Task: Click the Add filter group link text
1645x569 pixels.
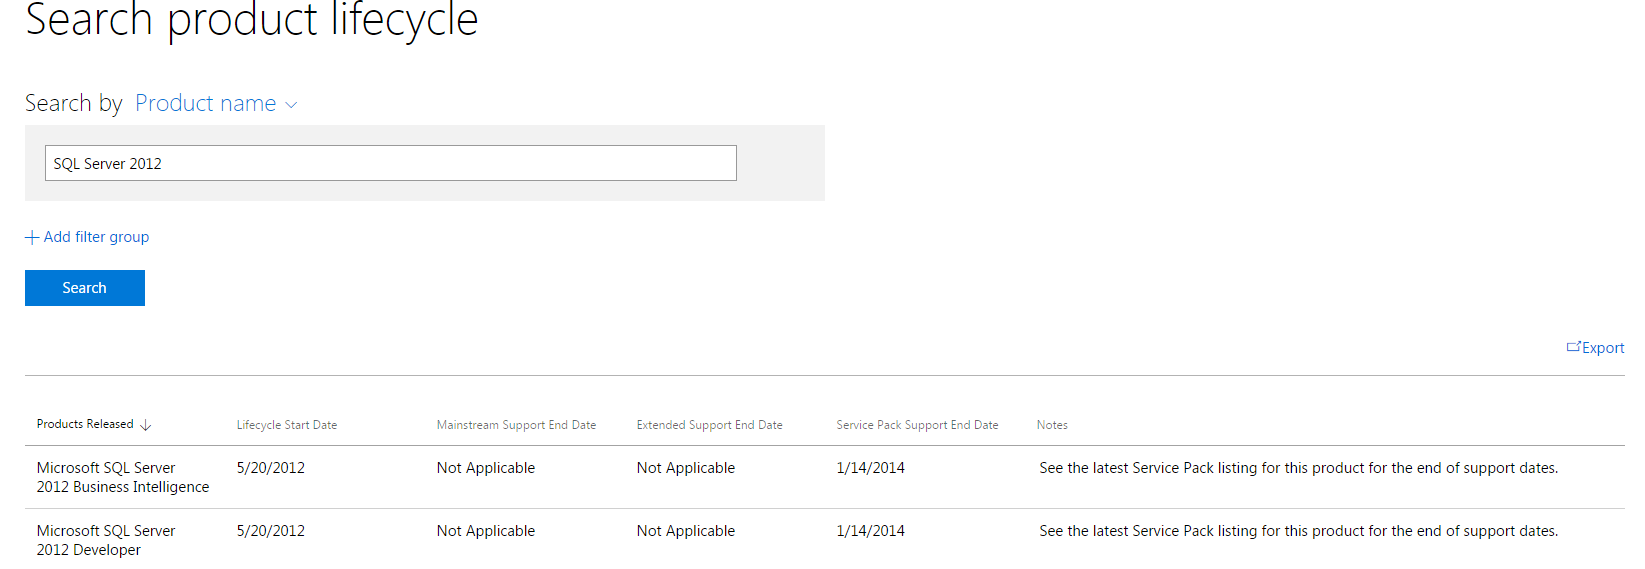Action: 96,237
